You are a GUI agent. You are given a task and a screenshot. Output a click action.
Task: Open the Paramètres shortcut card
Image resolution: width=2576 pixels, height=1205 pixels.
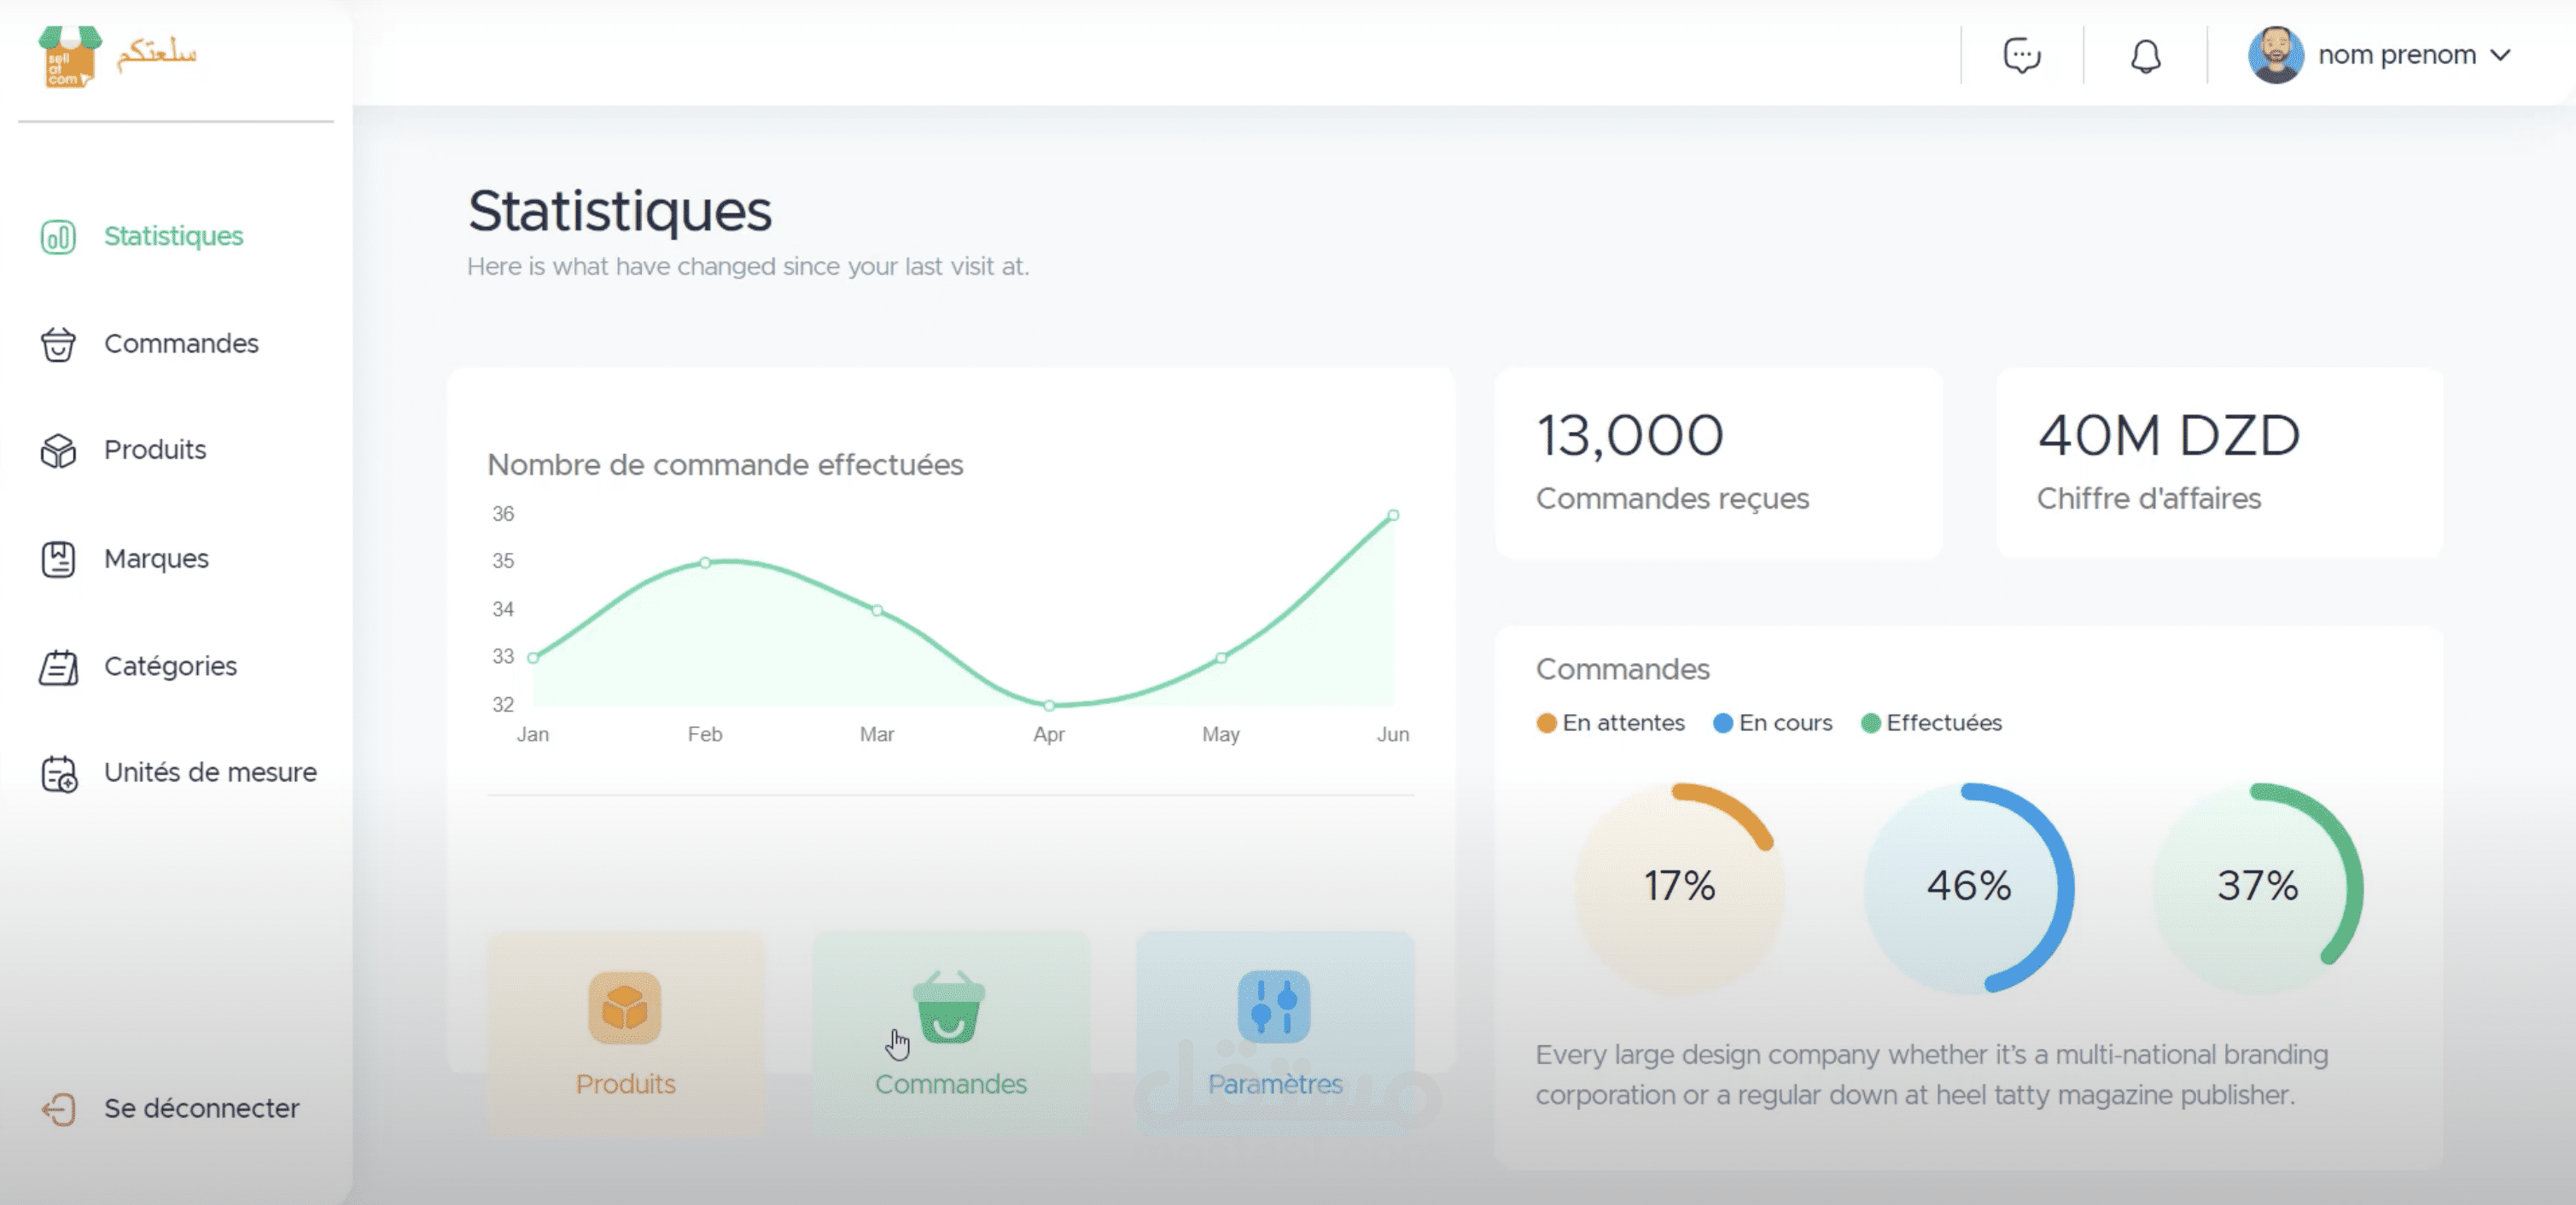[1275, 1030]
